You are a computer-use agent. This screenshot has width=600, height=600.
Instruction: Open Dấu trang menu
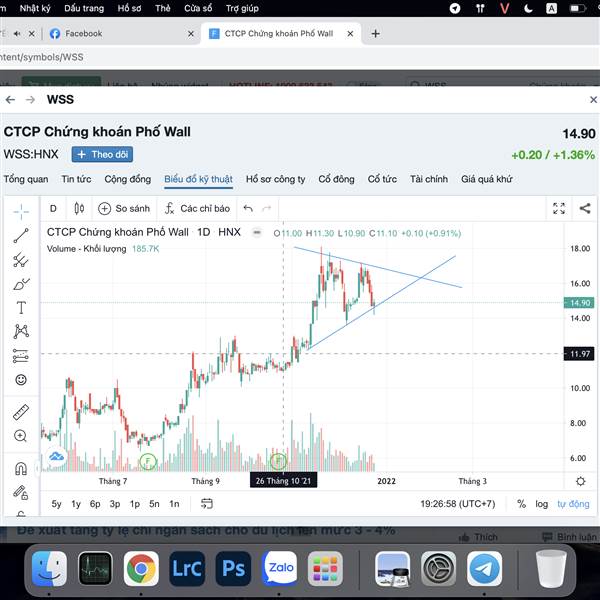click(x=84, y=8)
